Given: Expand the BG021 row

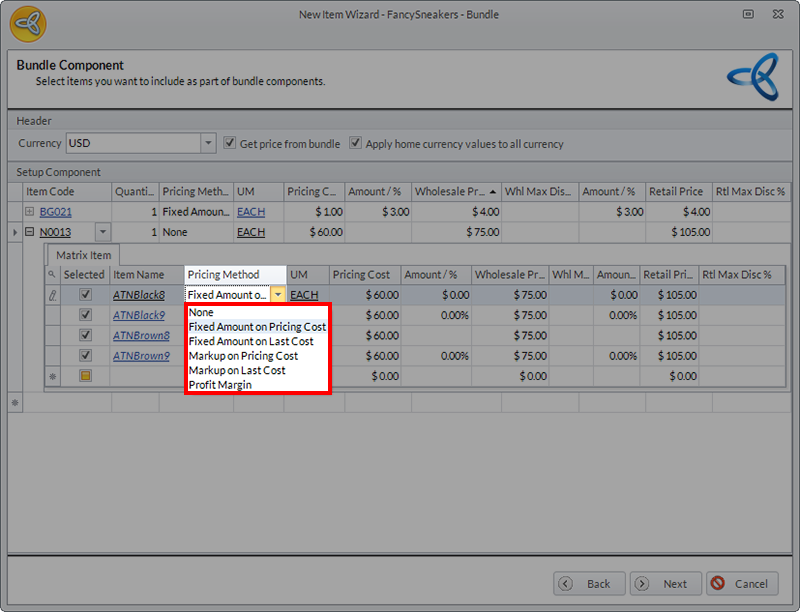Looking at the screenshot, I should point(30,212).
